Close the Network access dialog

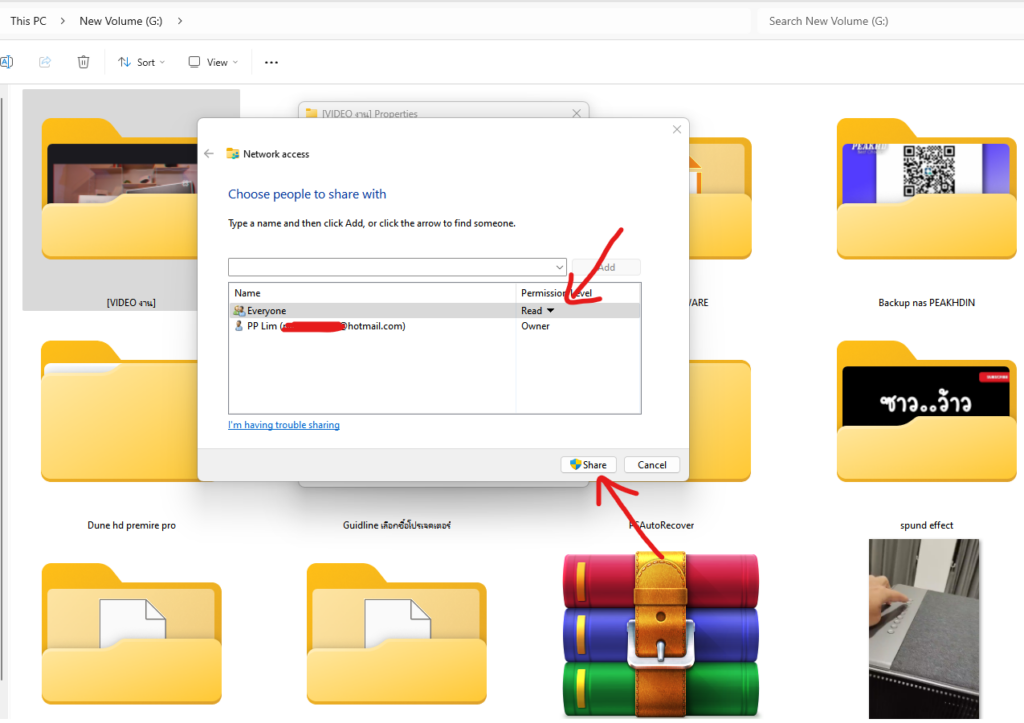click(x=677, y=129)
